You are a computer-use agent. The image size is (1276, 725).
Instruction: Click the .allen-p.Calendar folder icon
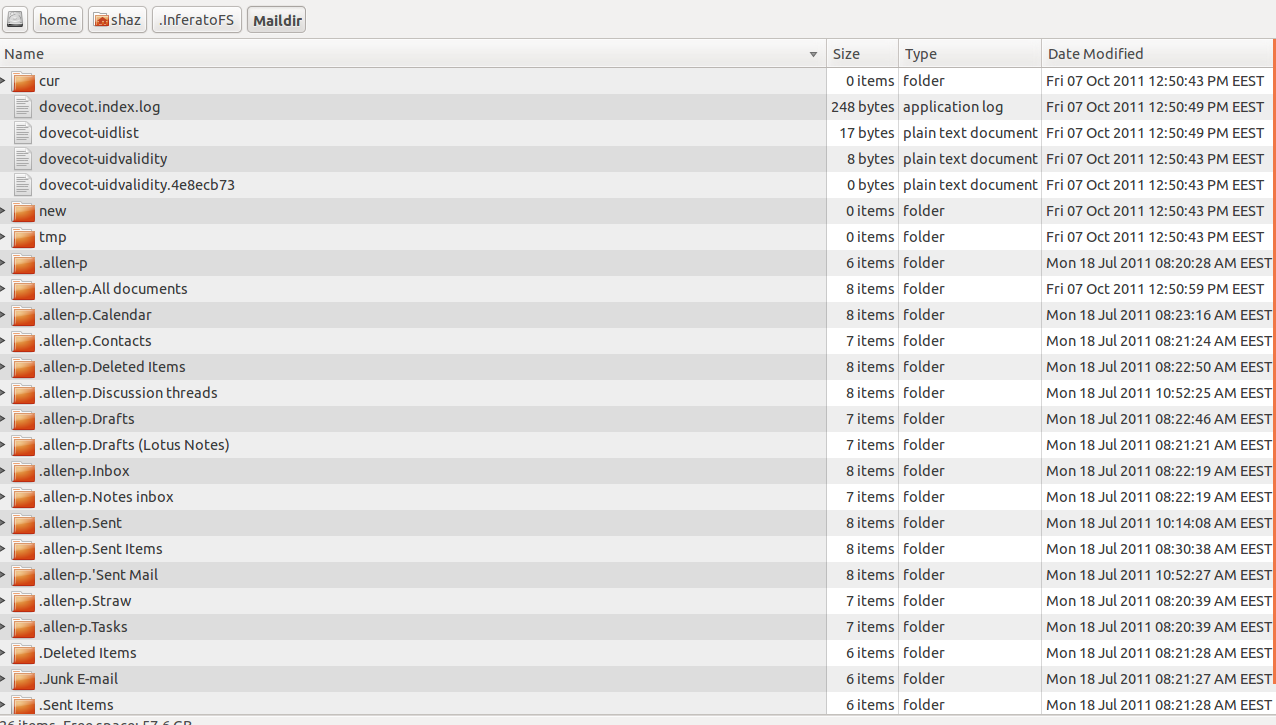(23, 315)
